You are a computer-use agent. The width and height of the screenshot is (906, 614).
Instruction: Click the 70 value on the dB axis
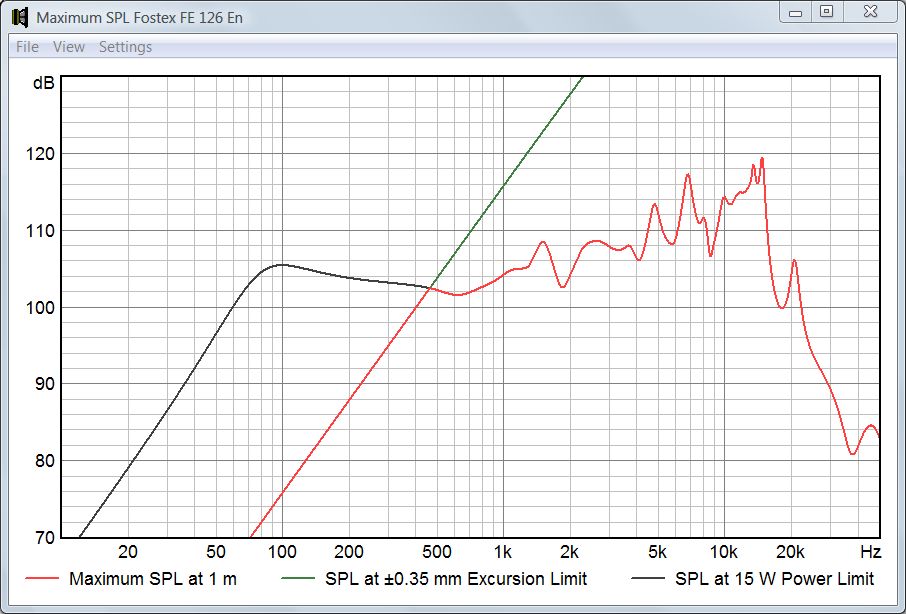tap(43, 538)
